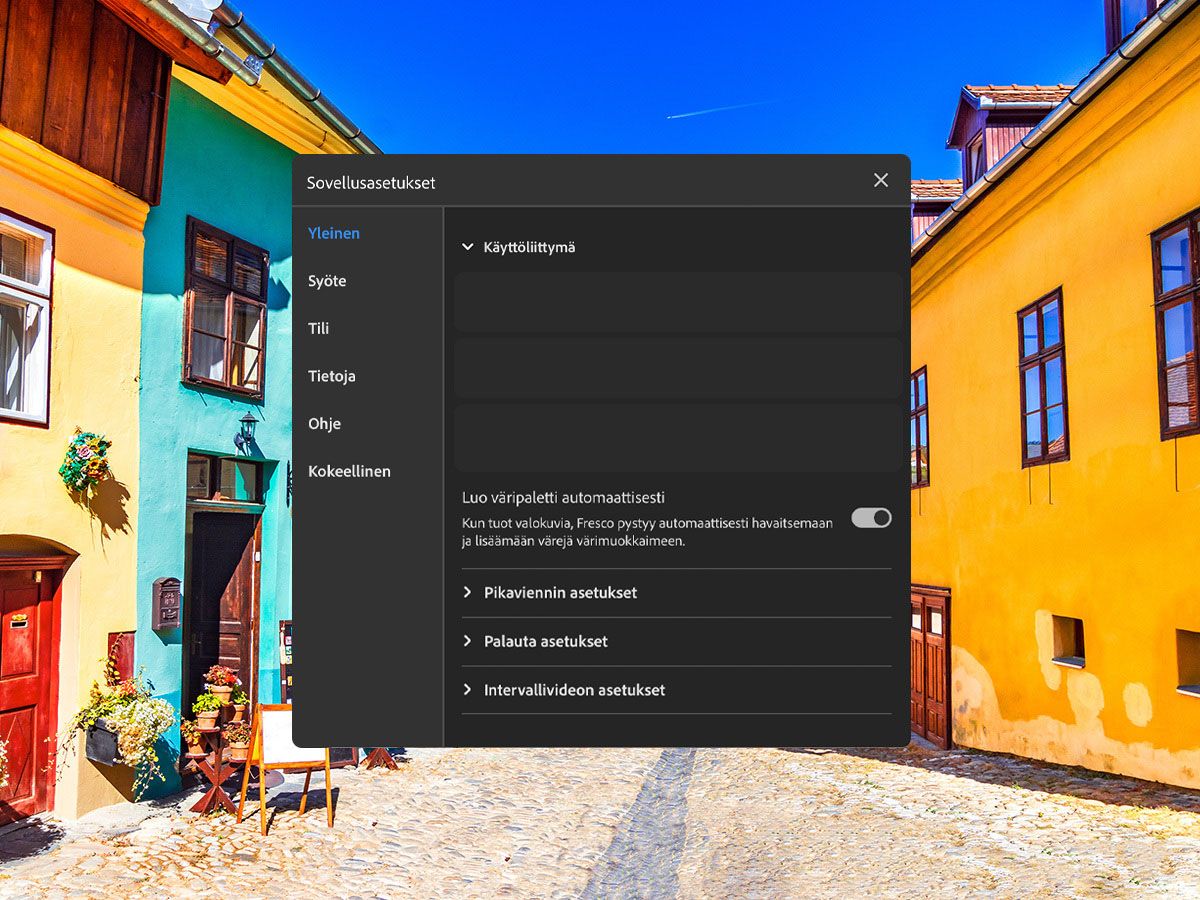This screenshot has height=900, width=1200.
Task: Click the third empty row above Luo väripaletti
Action: (678, 437)
